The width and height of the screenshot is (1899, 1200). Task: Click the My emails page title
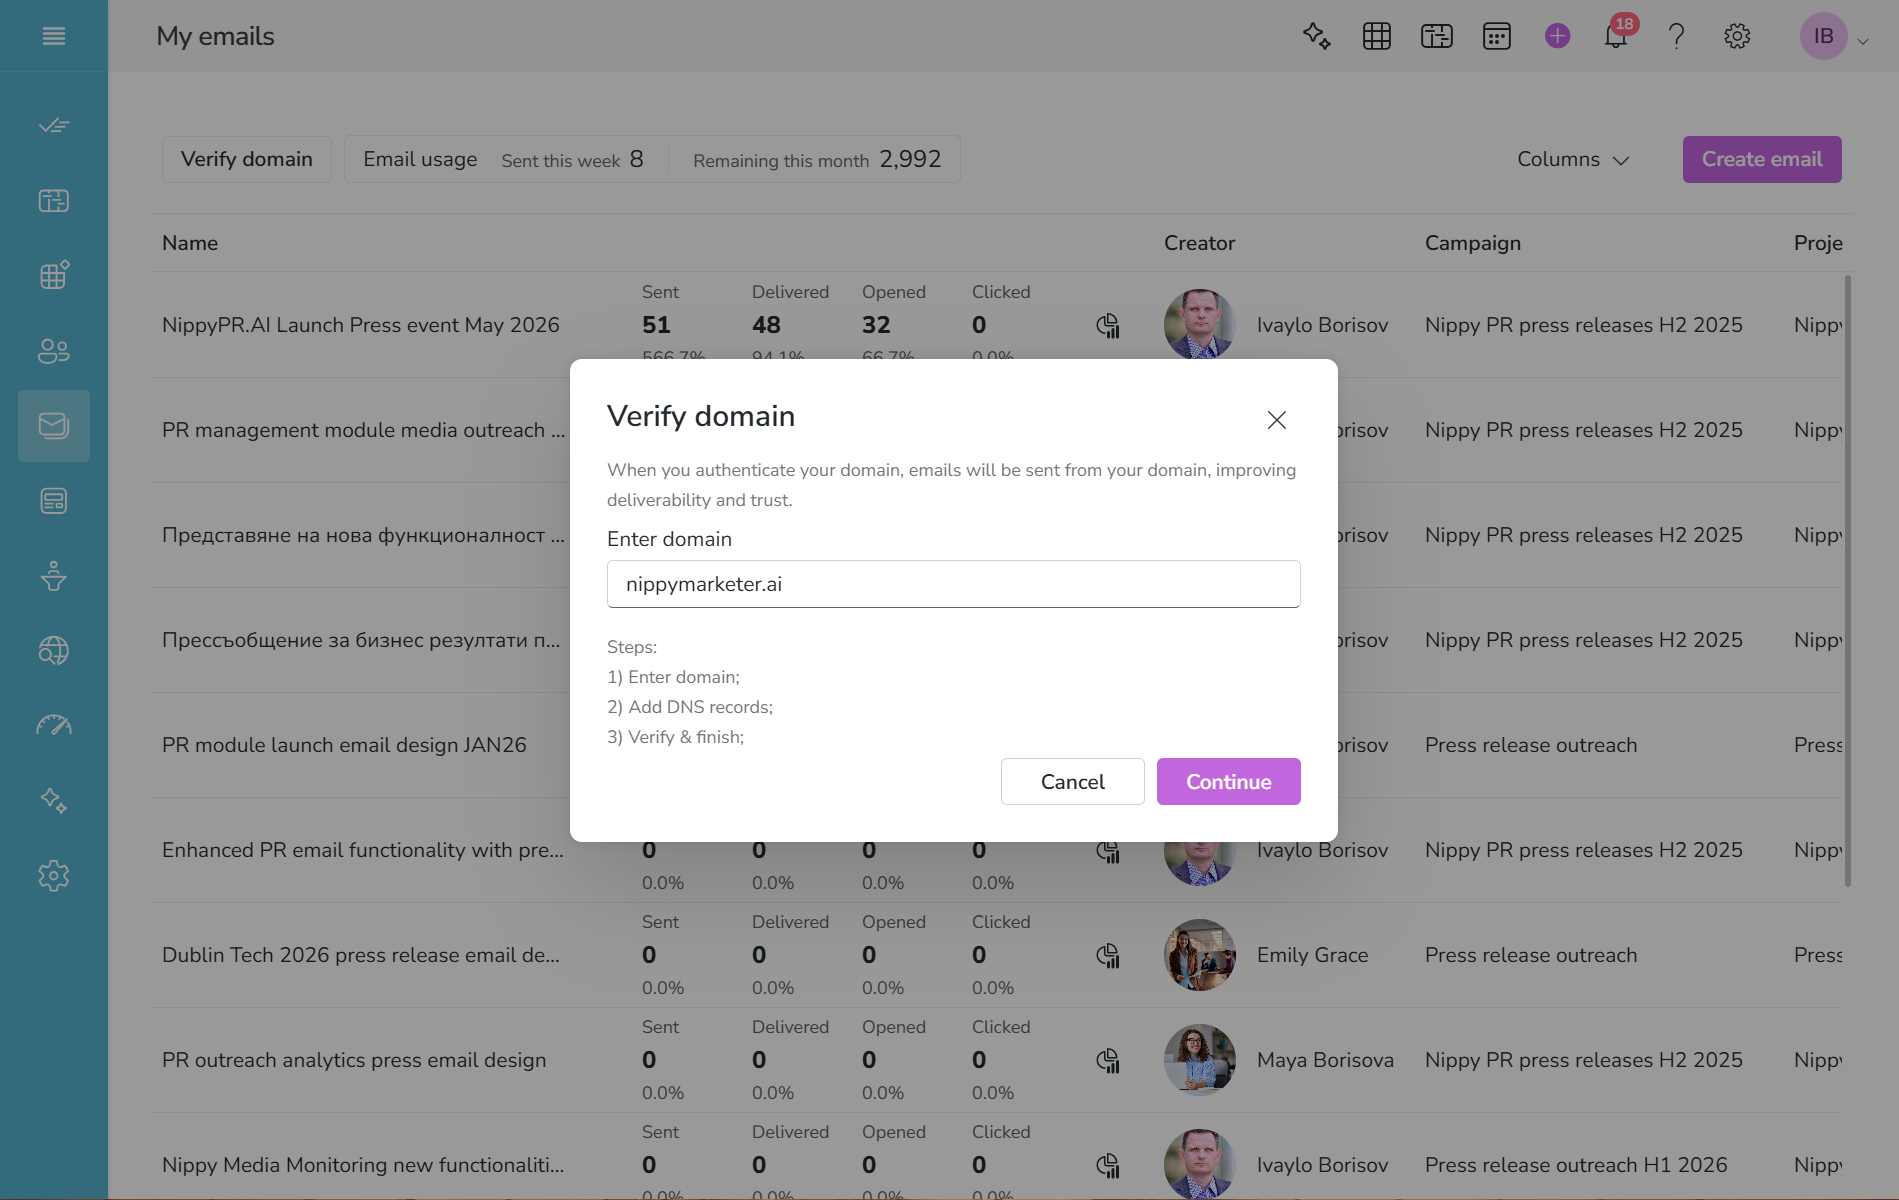tap(215, 36)
